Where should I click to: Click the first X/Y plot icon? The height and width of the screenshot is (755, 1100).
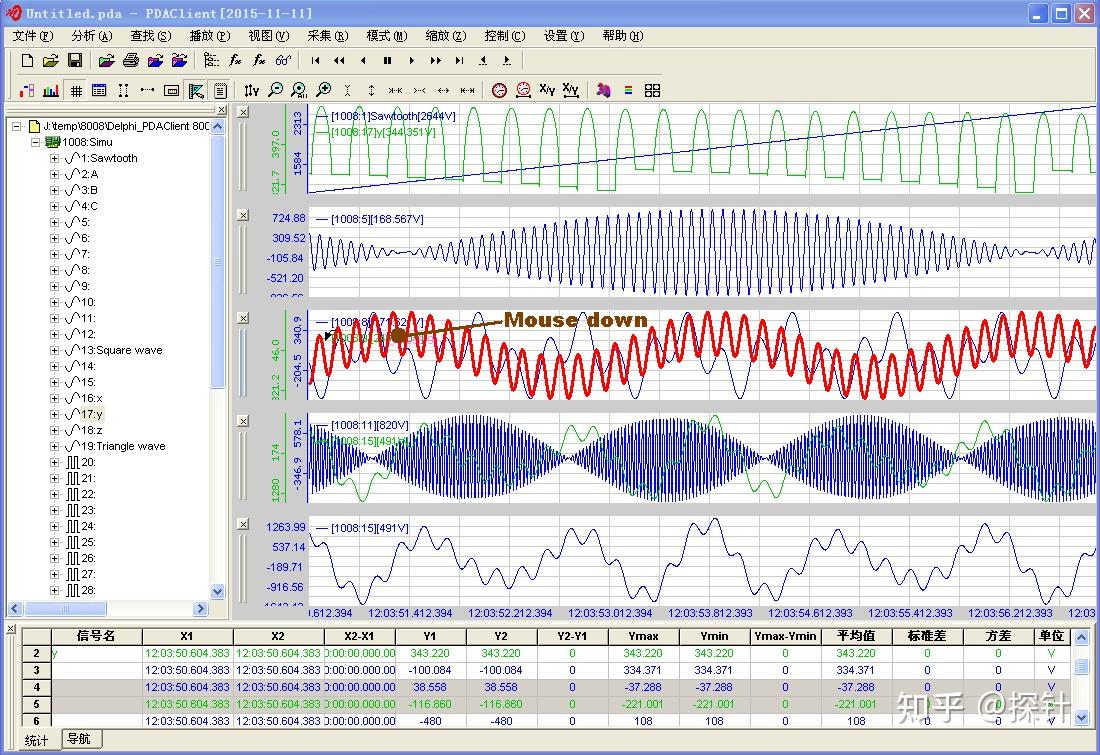[547, 90]
